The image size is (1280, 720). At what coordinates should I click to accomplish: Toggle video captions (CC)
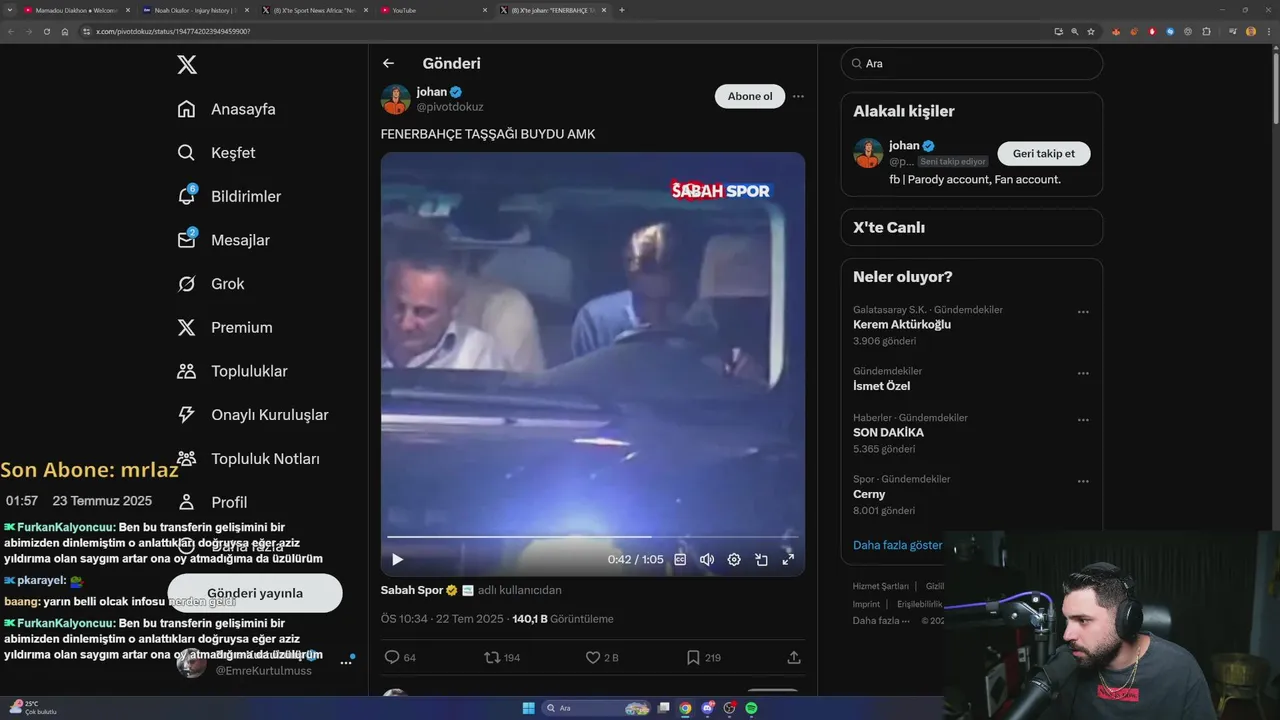pos(680,560)
